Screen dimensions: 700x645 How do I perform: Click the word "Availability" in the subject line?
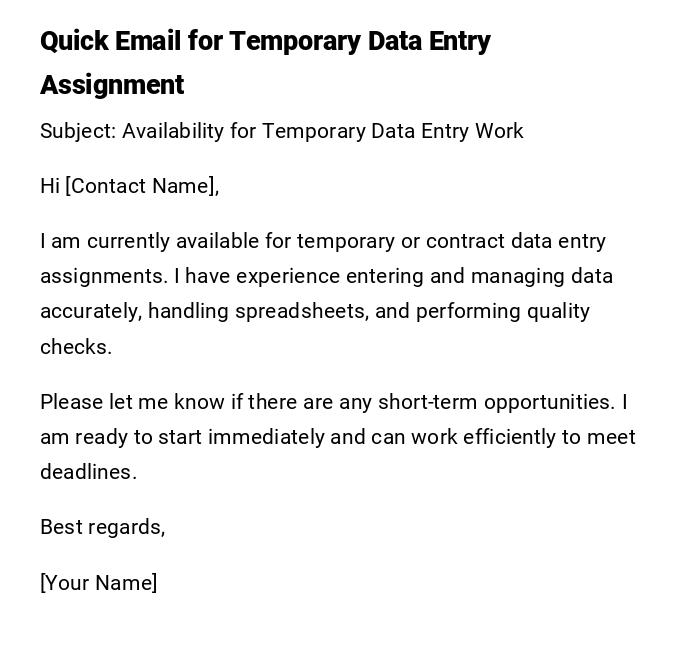click(x=172, y=132)
